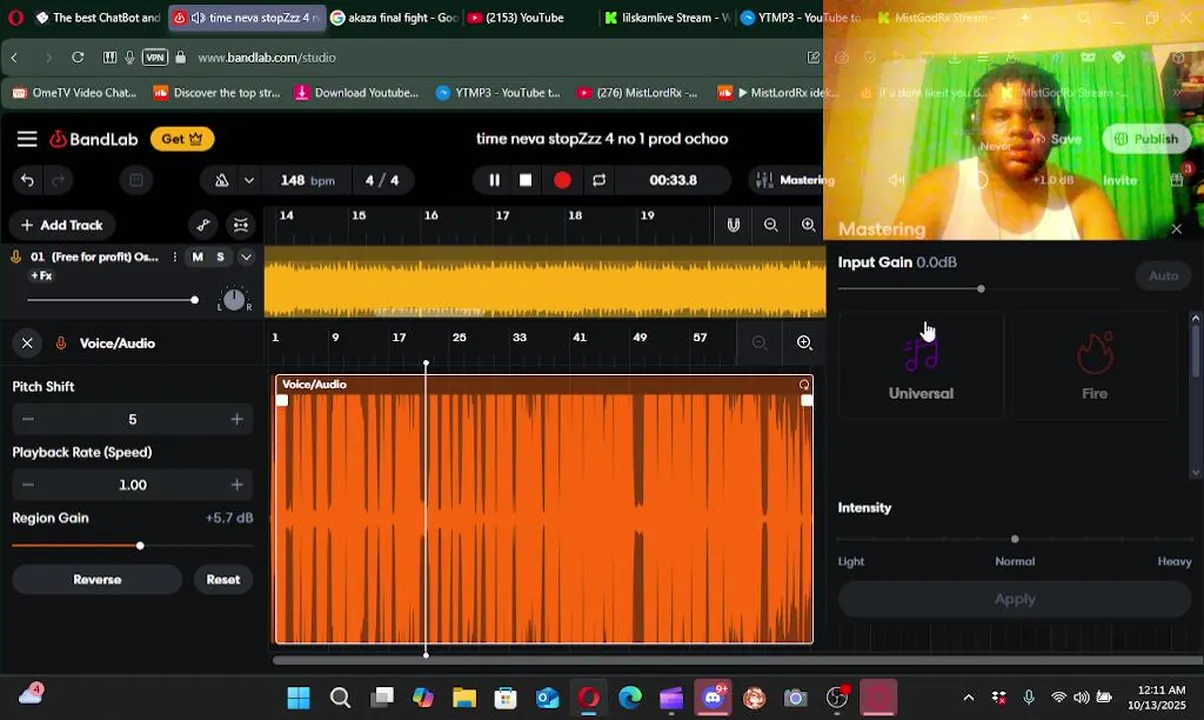Zoom out the region editor
The image size is (1204, 720).
(x=760, y=343)
